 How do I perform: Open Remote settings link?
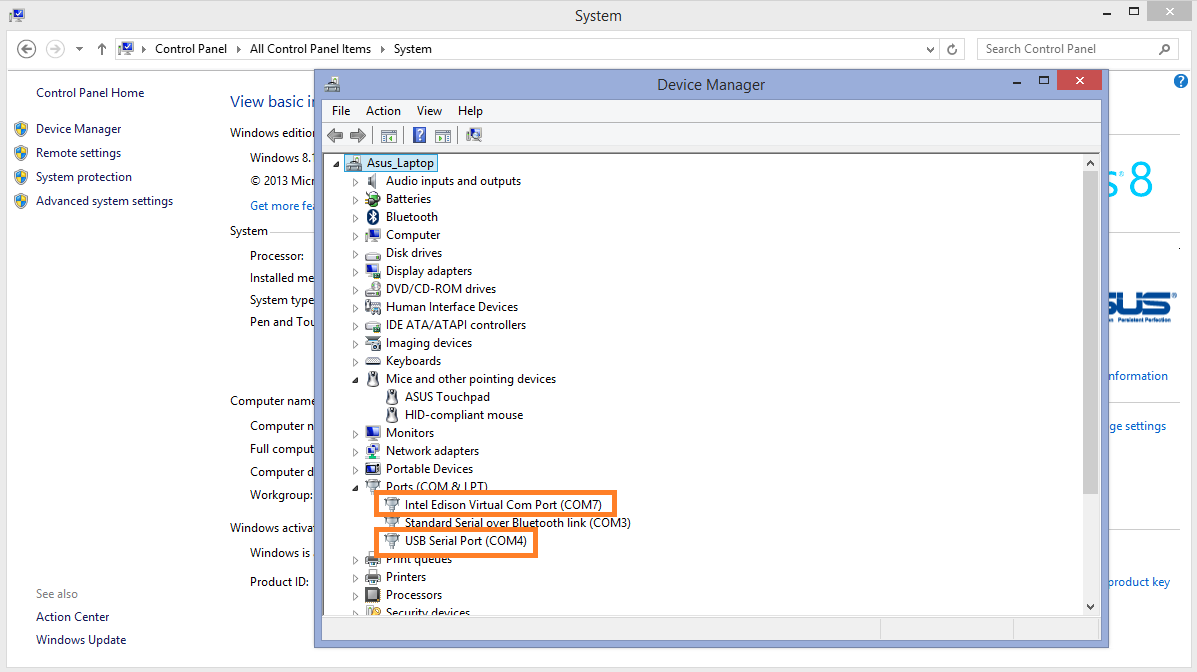(x=79, y=153)
